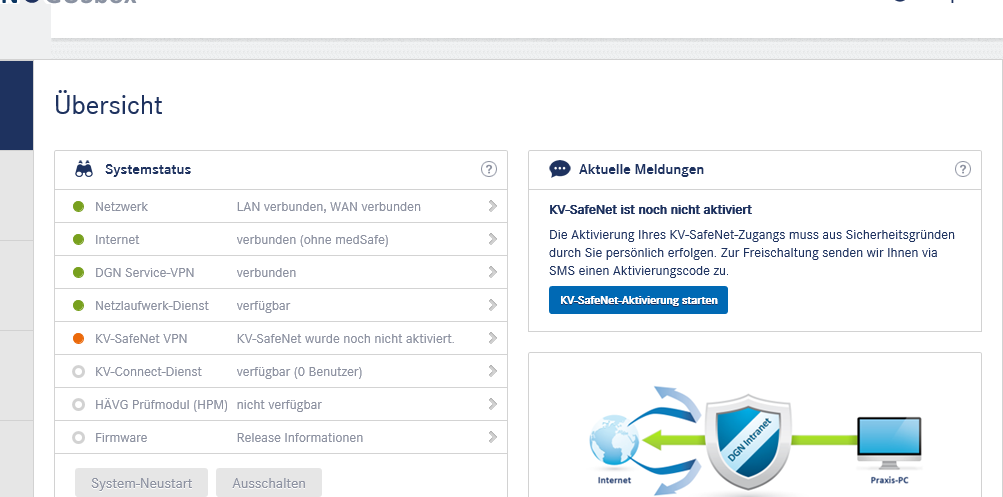Click 'verbunden (ohne medSafe)' status text
This screenshot has height=497, width=1003.
pyautogui.click(x=313, y=240)
